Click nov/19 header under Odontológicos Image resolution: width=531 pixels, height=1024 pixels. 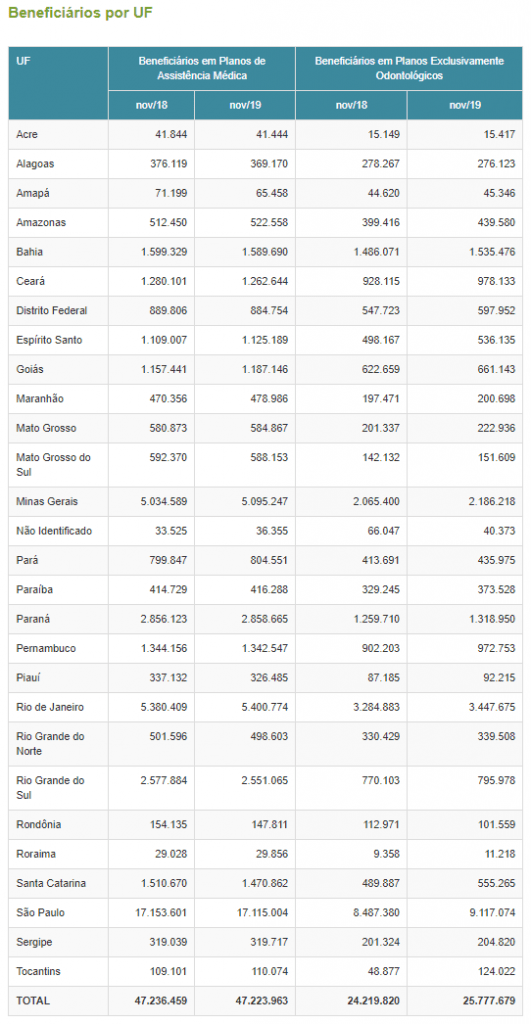pos(465,105)
